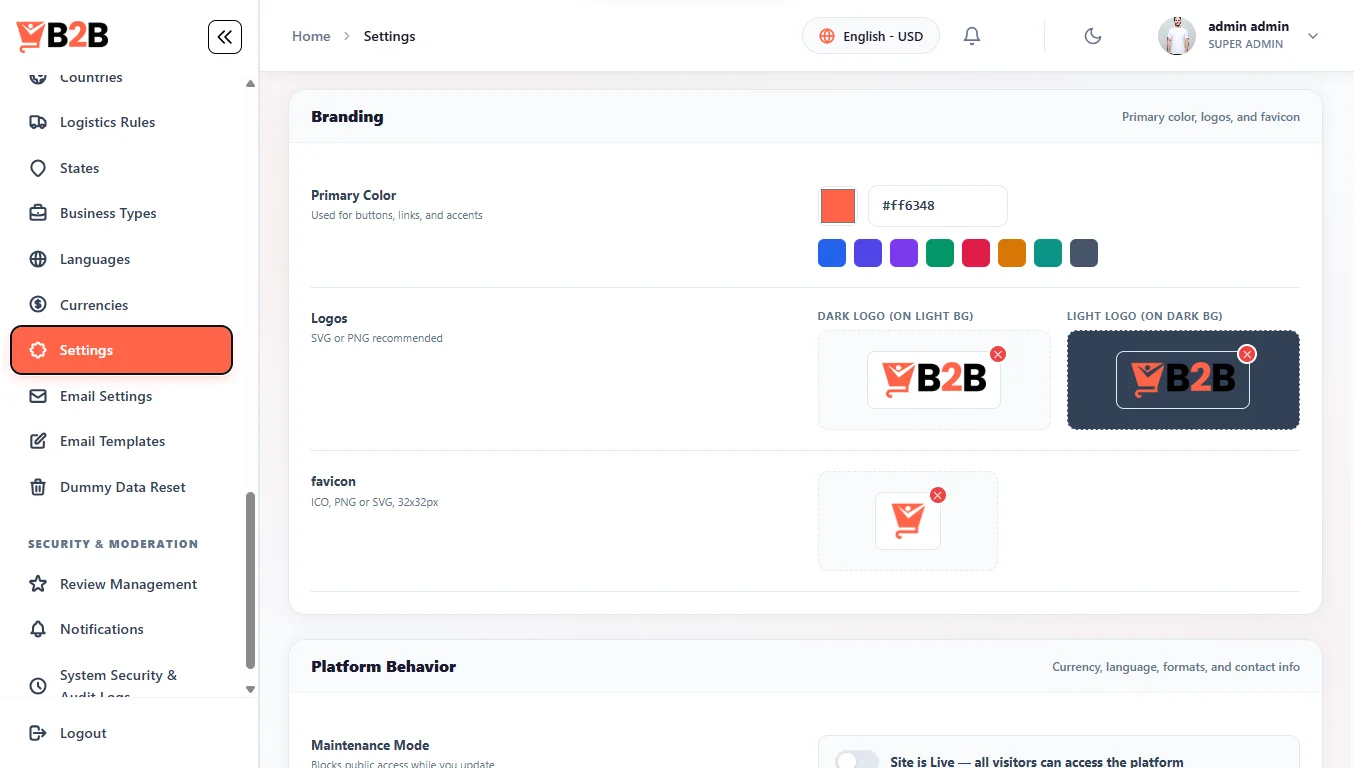The image size is (1354, 768).
Task: Click Currencies dollar icon
Action: [38, 305]
